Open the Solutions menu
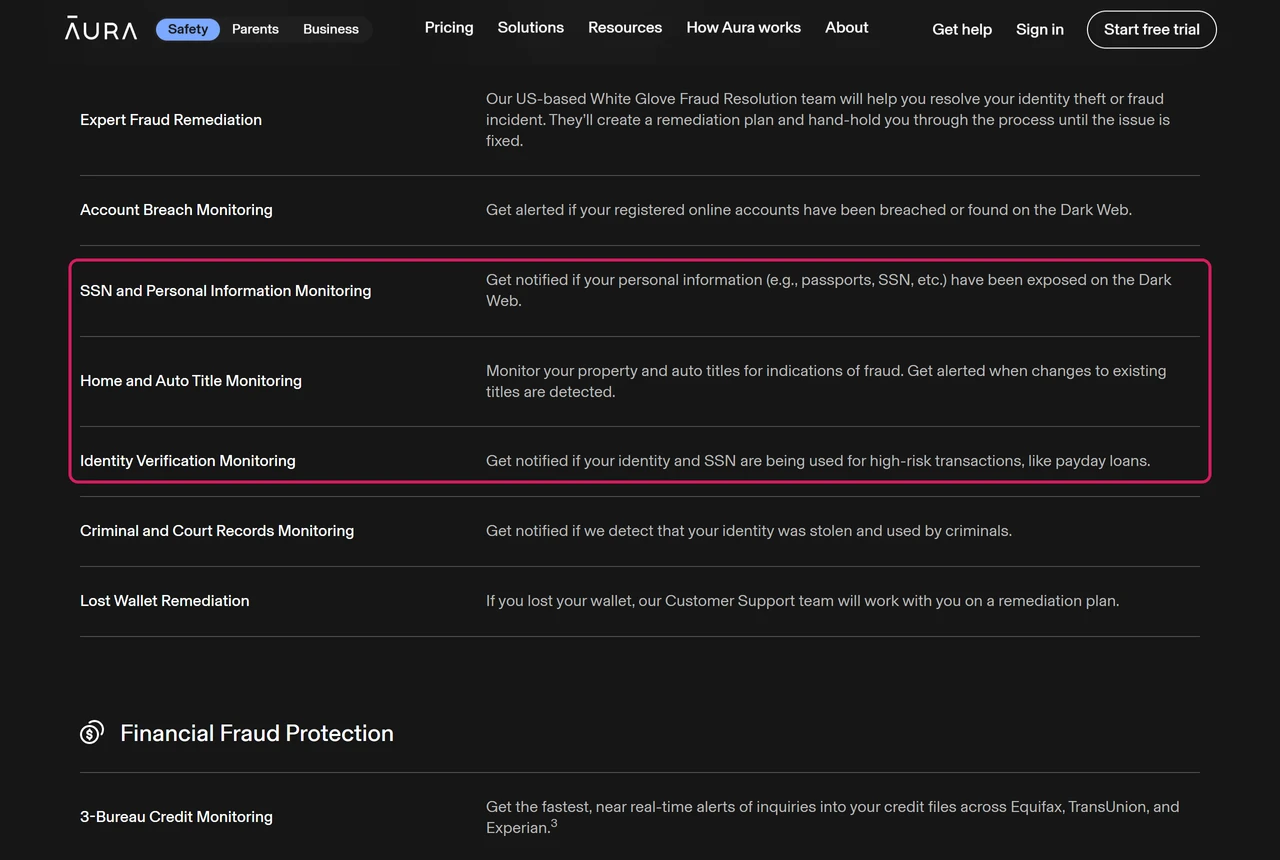Screen dimensions: 1280x860 [x=531, y=28]
